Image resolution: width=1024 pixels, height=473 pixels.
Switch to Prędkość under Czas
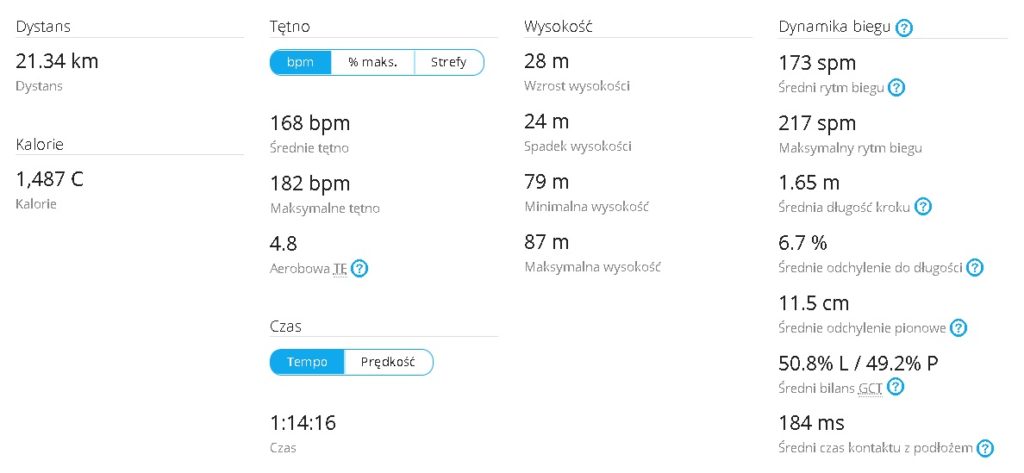click(x=388, y=362)
